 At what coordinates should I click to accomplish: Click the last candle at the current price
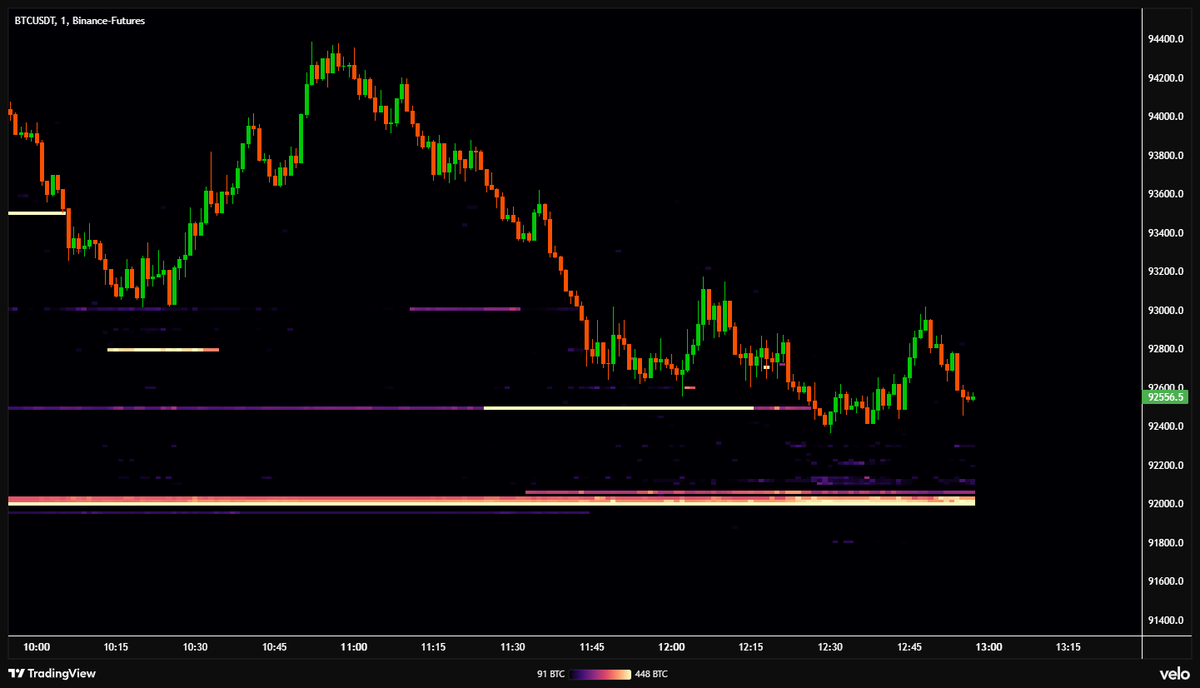[x=971, y=398]
